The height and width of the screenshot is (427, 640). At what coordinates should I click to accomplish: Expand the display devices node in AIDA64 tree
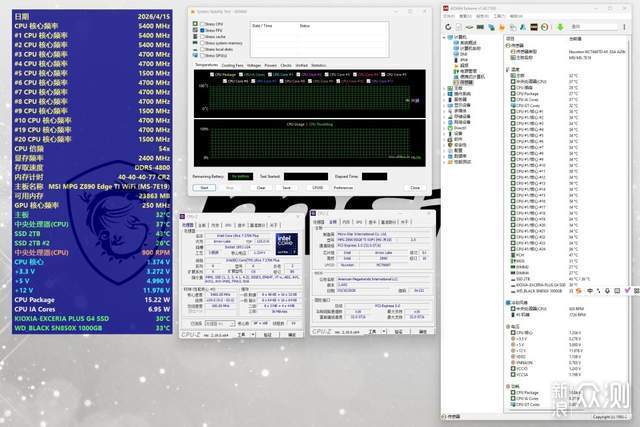coord(444,105)
